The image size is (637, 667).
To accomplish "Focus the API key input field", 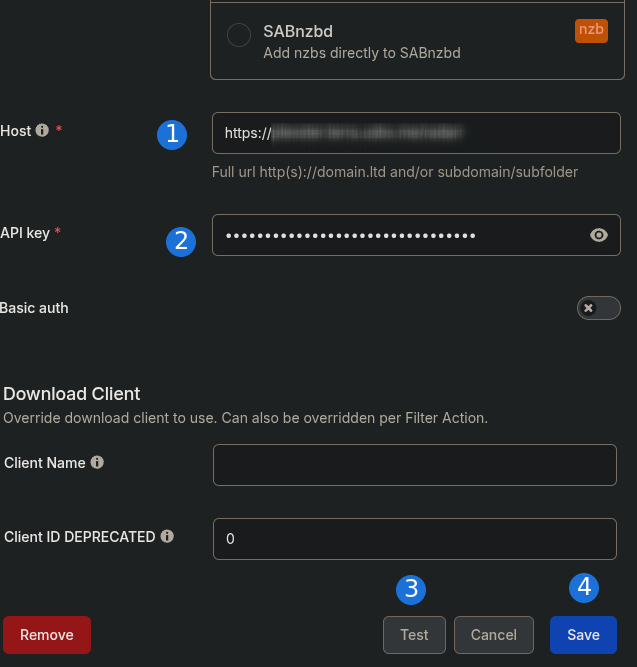I will point(416,235).
